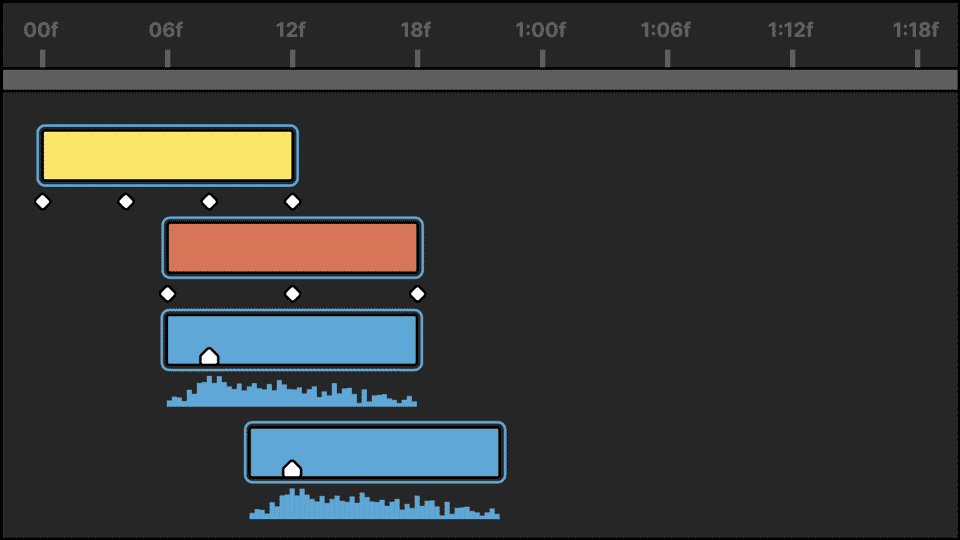Screen dimensions: 960x540
Task: Jump to 1:00f on the time ruler
Action: coord(541,58)
